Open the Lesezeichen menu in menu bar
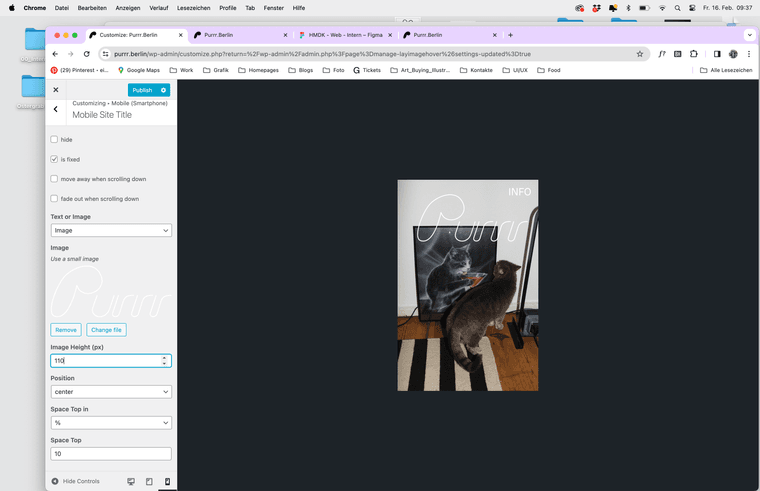The width and height of the screenshot is (760, 491). click(193, 7)
